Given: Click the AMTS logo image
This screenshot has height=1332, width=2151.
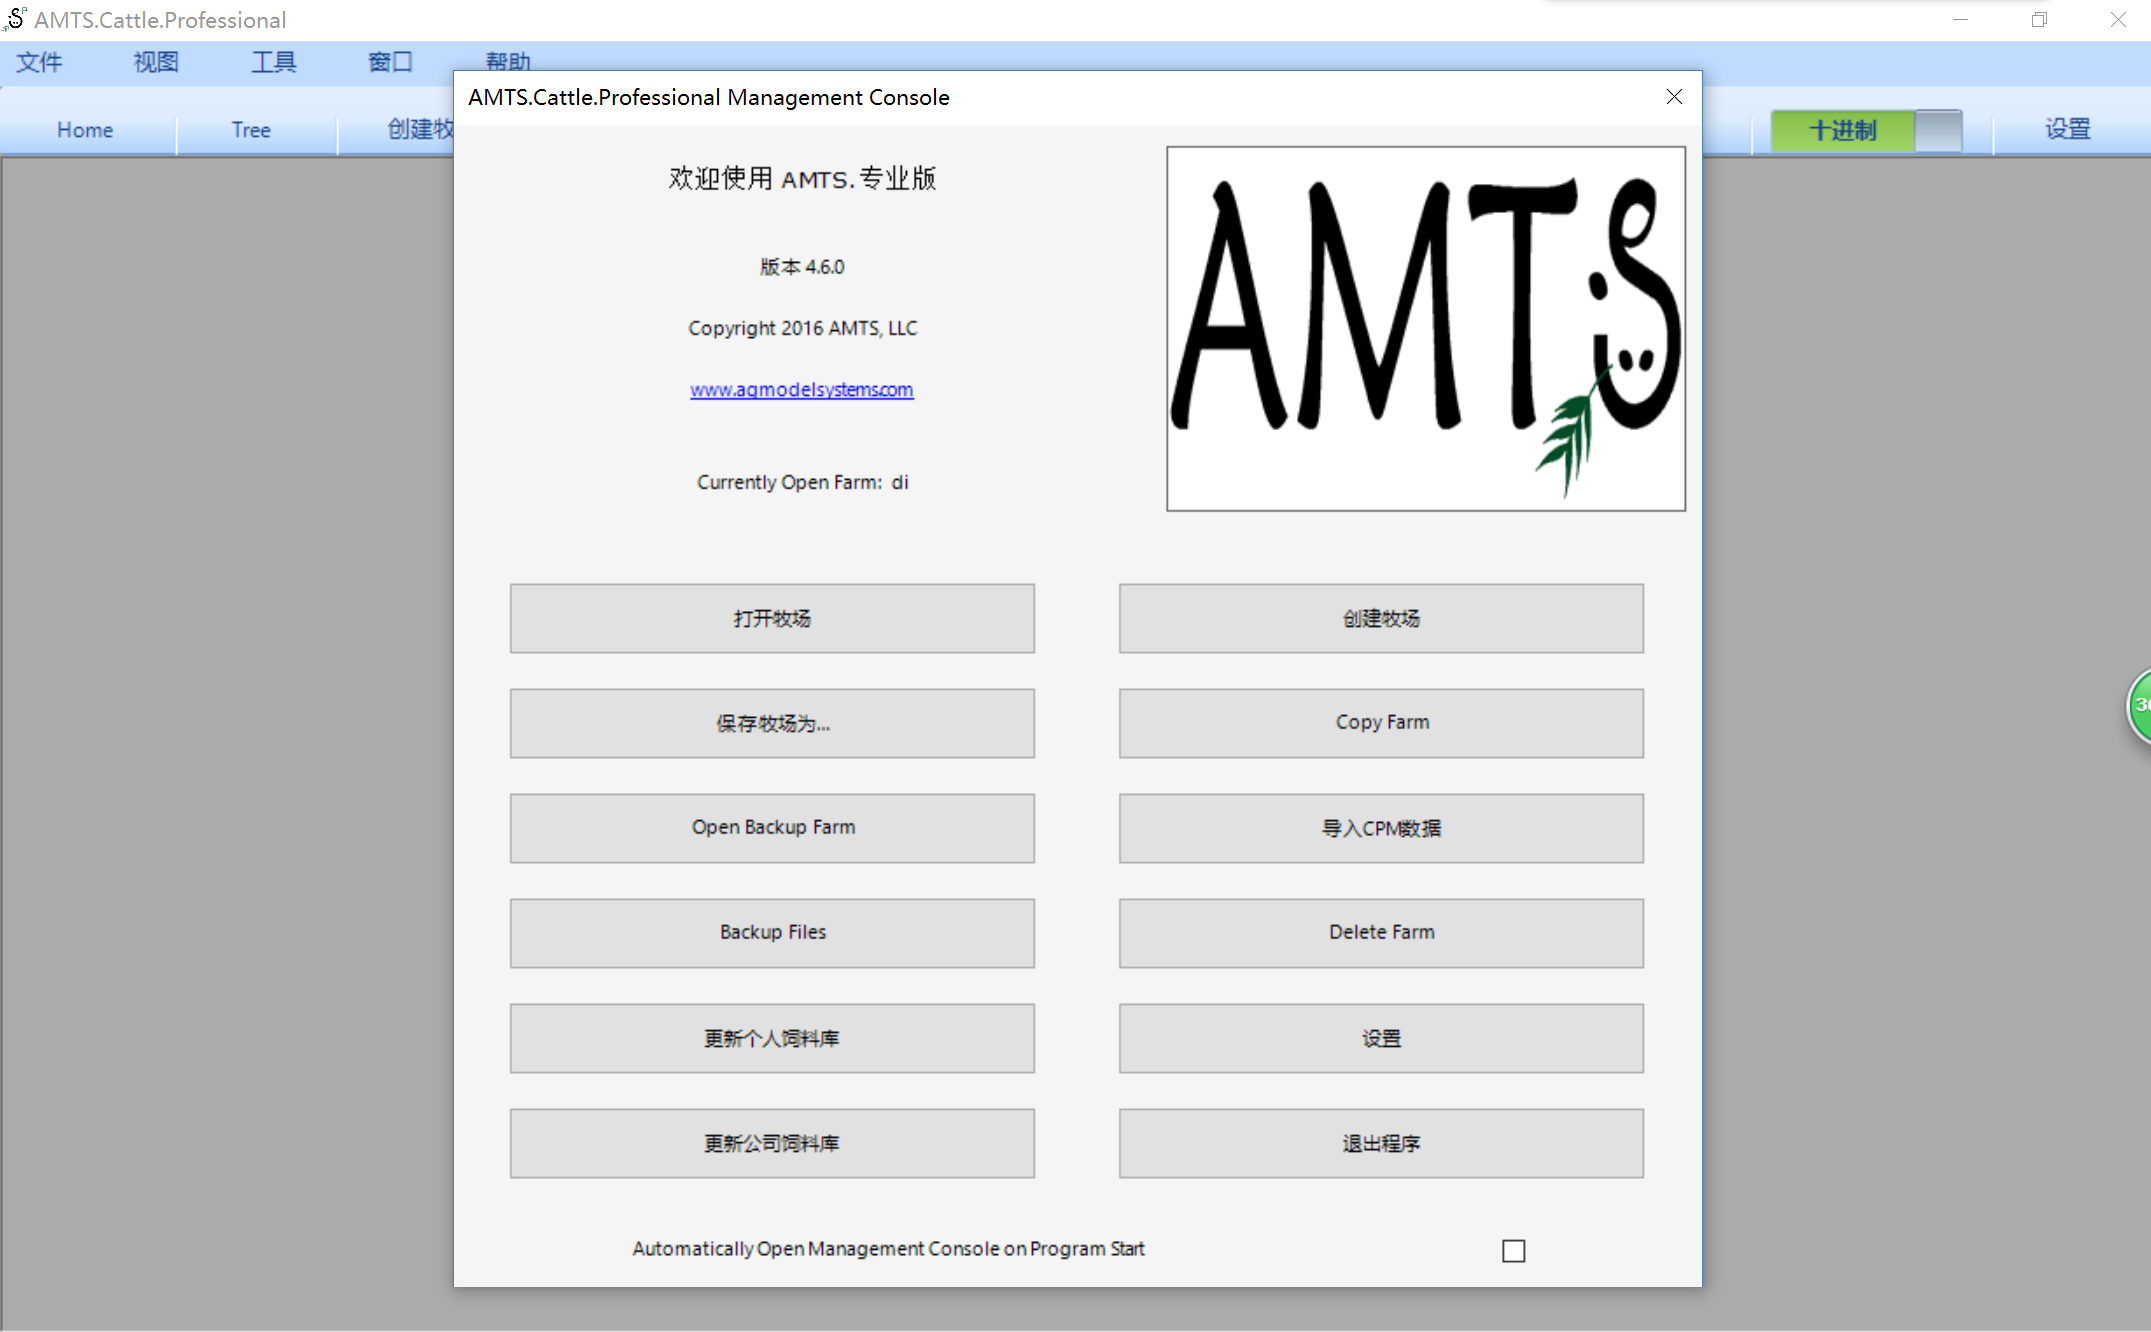Looking at the screenshot, I should (x=1426, y=329).
